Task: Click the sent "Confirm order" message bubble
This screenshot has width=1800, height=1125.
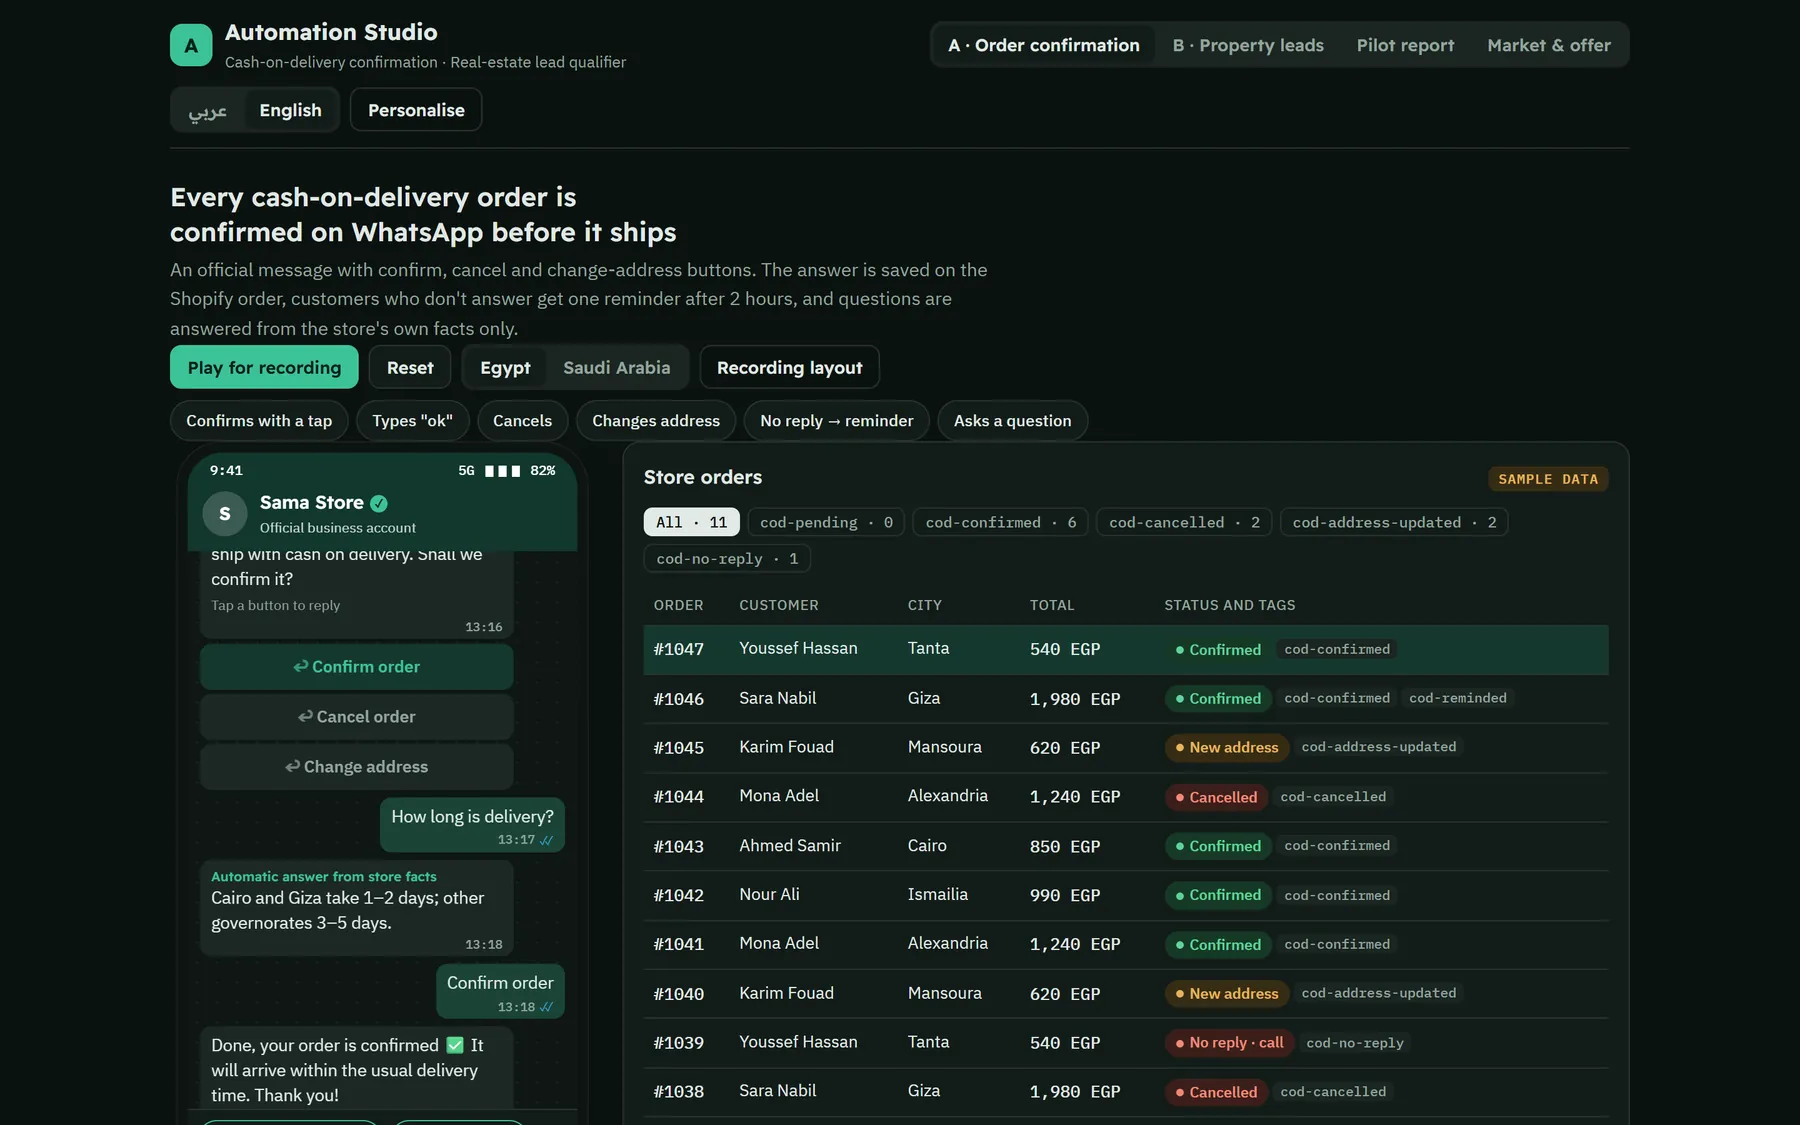Action: tap(500, 992)
